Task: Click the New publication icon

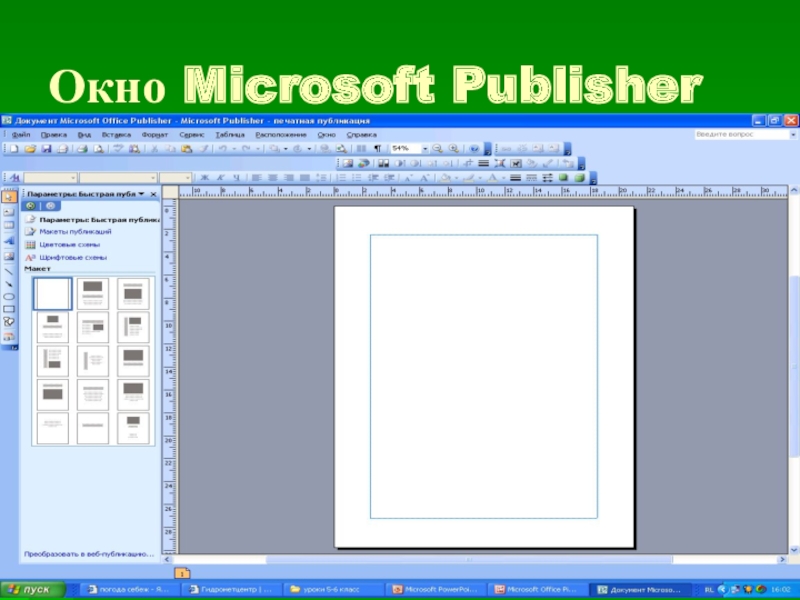Action: point(14,149)
